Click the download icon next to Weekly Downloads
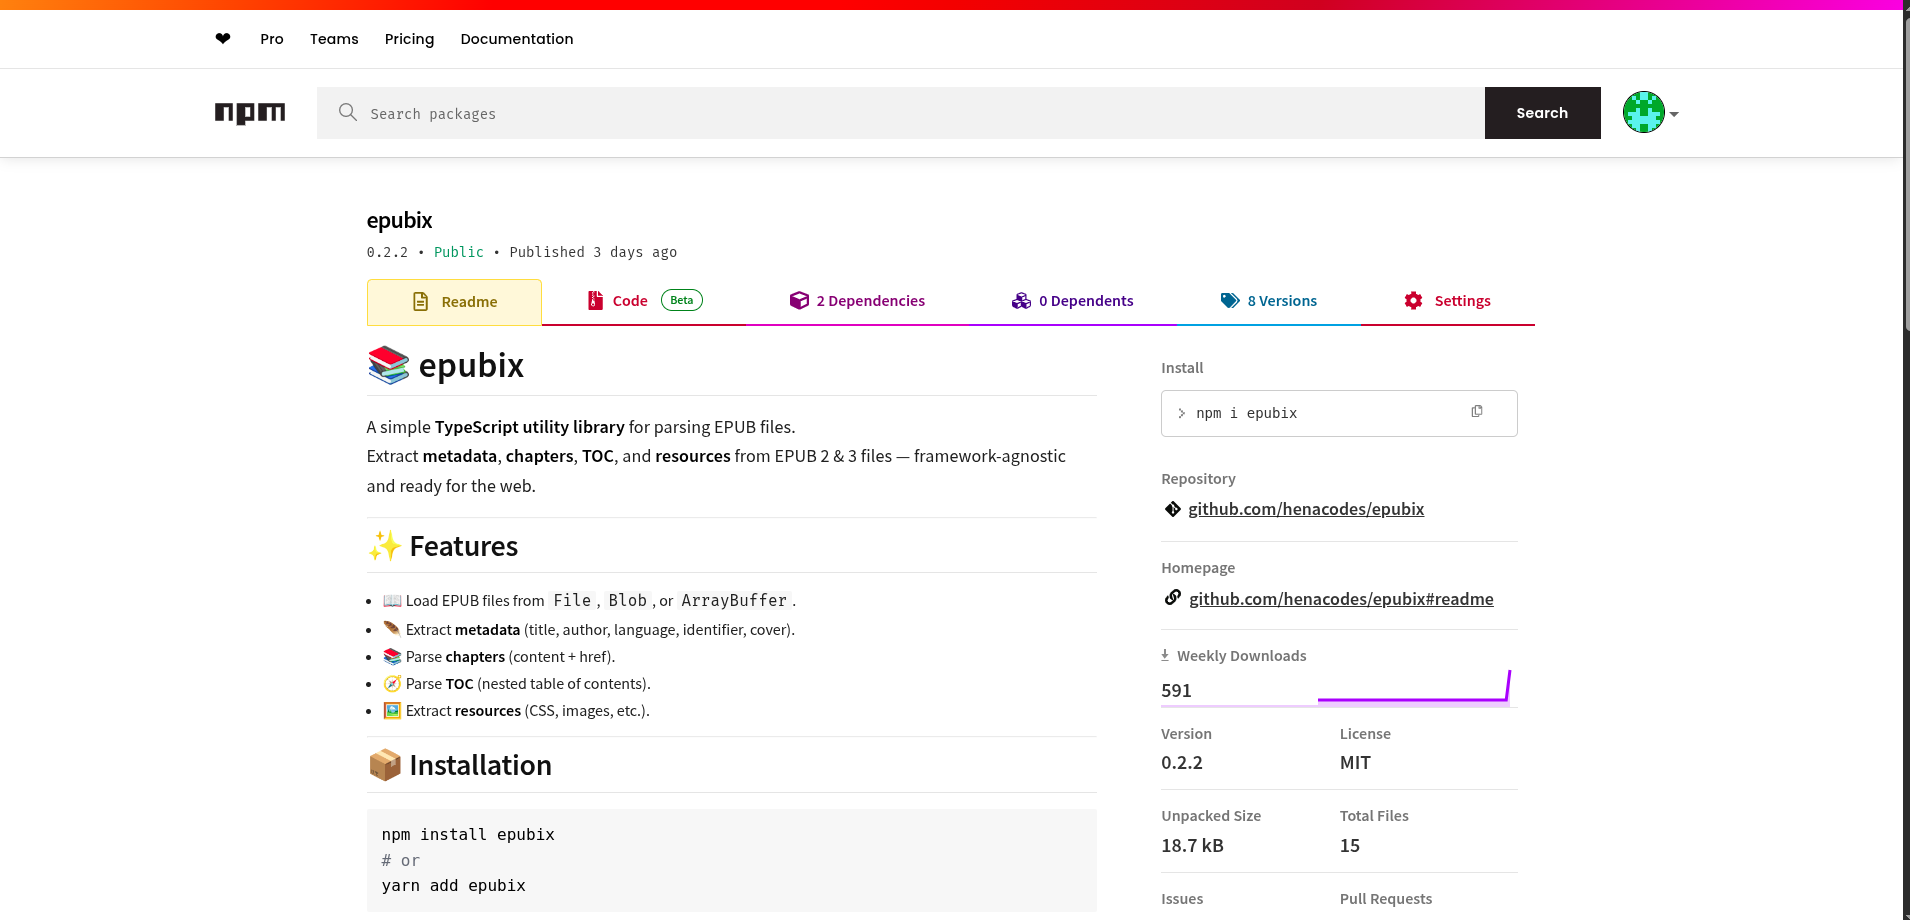The height and width of the screenshot is (920, 1910). [x=1165, y=654]
